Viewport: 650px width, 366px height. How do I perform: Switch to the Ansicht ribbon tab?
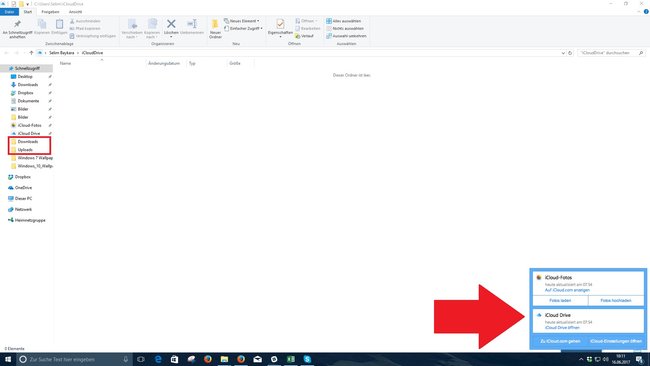click(75, 12)
